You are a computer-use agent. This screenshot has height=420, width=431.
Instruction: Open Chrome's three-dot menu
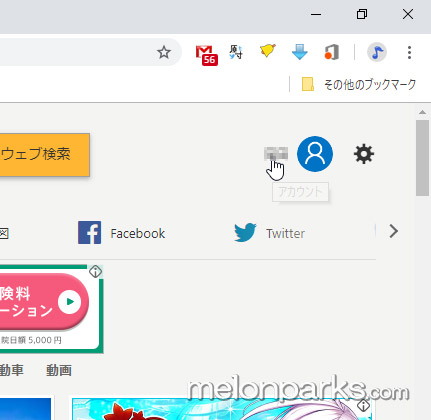(x=409, y=52)
